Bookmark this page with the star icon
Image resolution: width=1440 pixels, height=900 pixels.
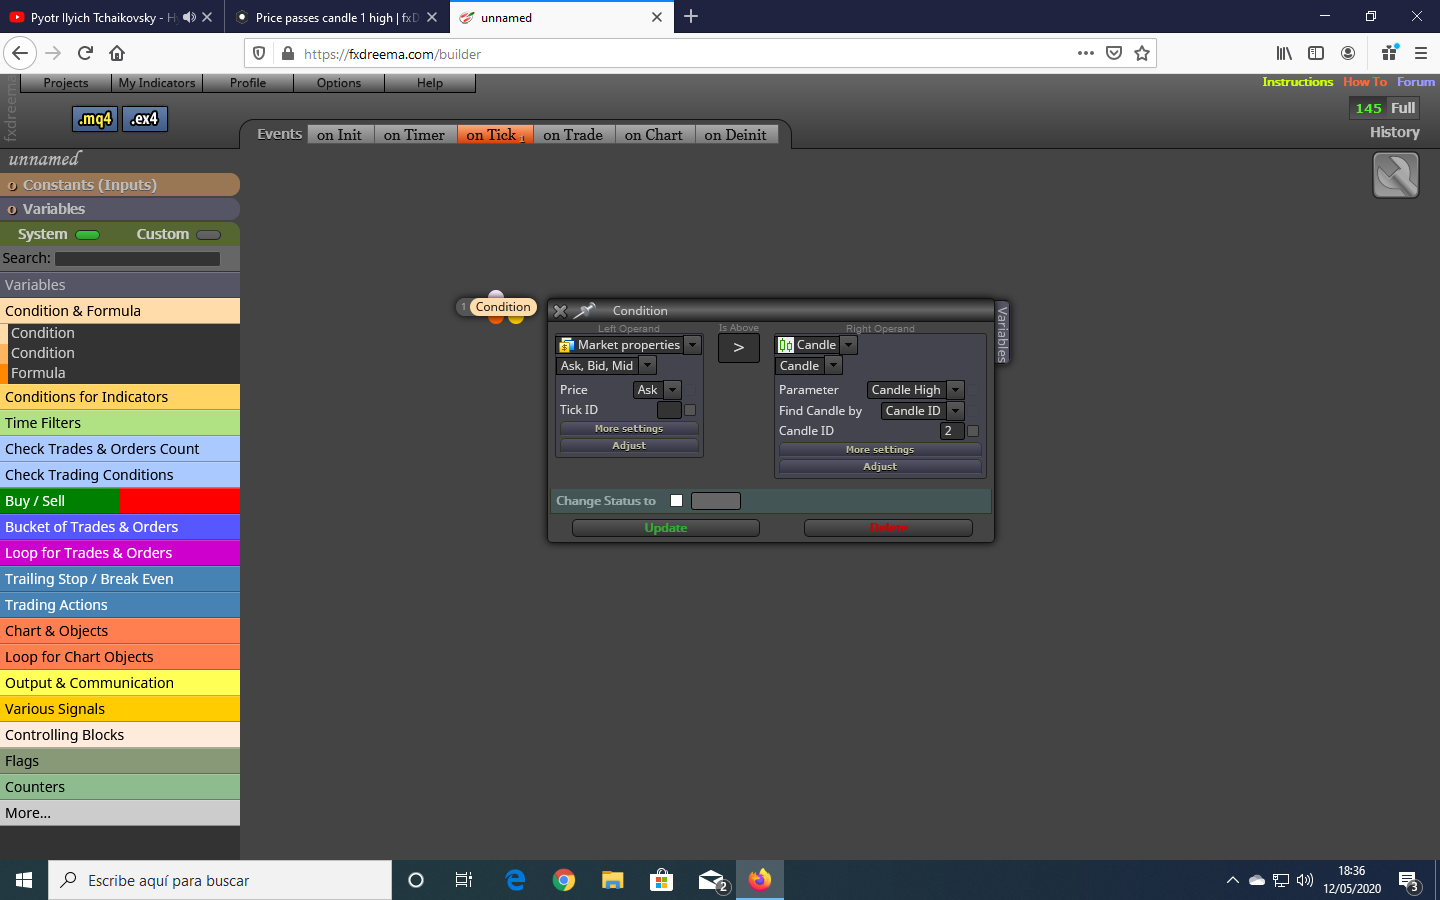(x=1142, y=54)
